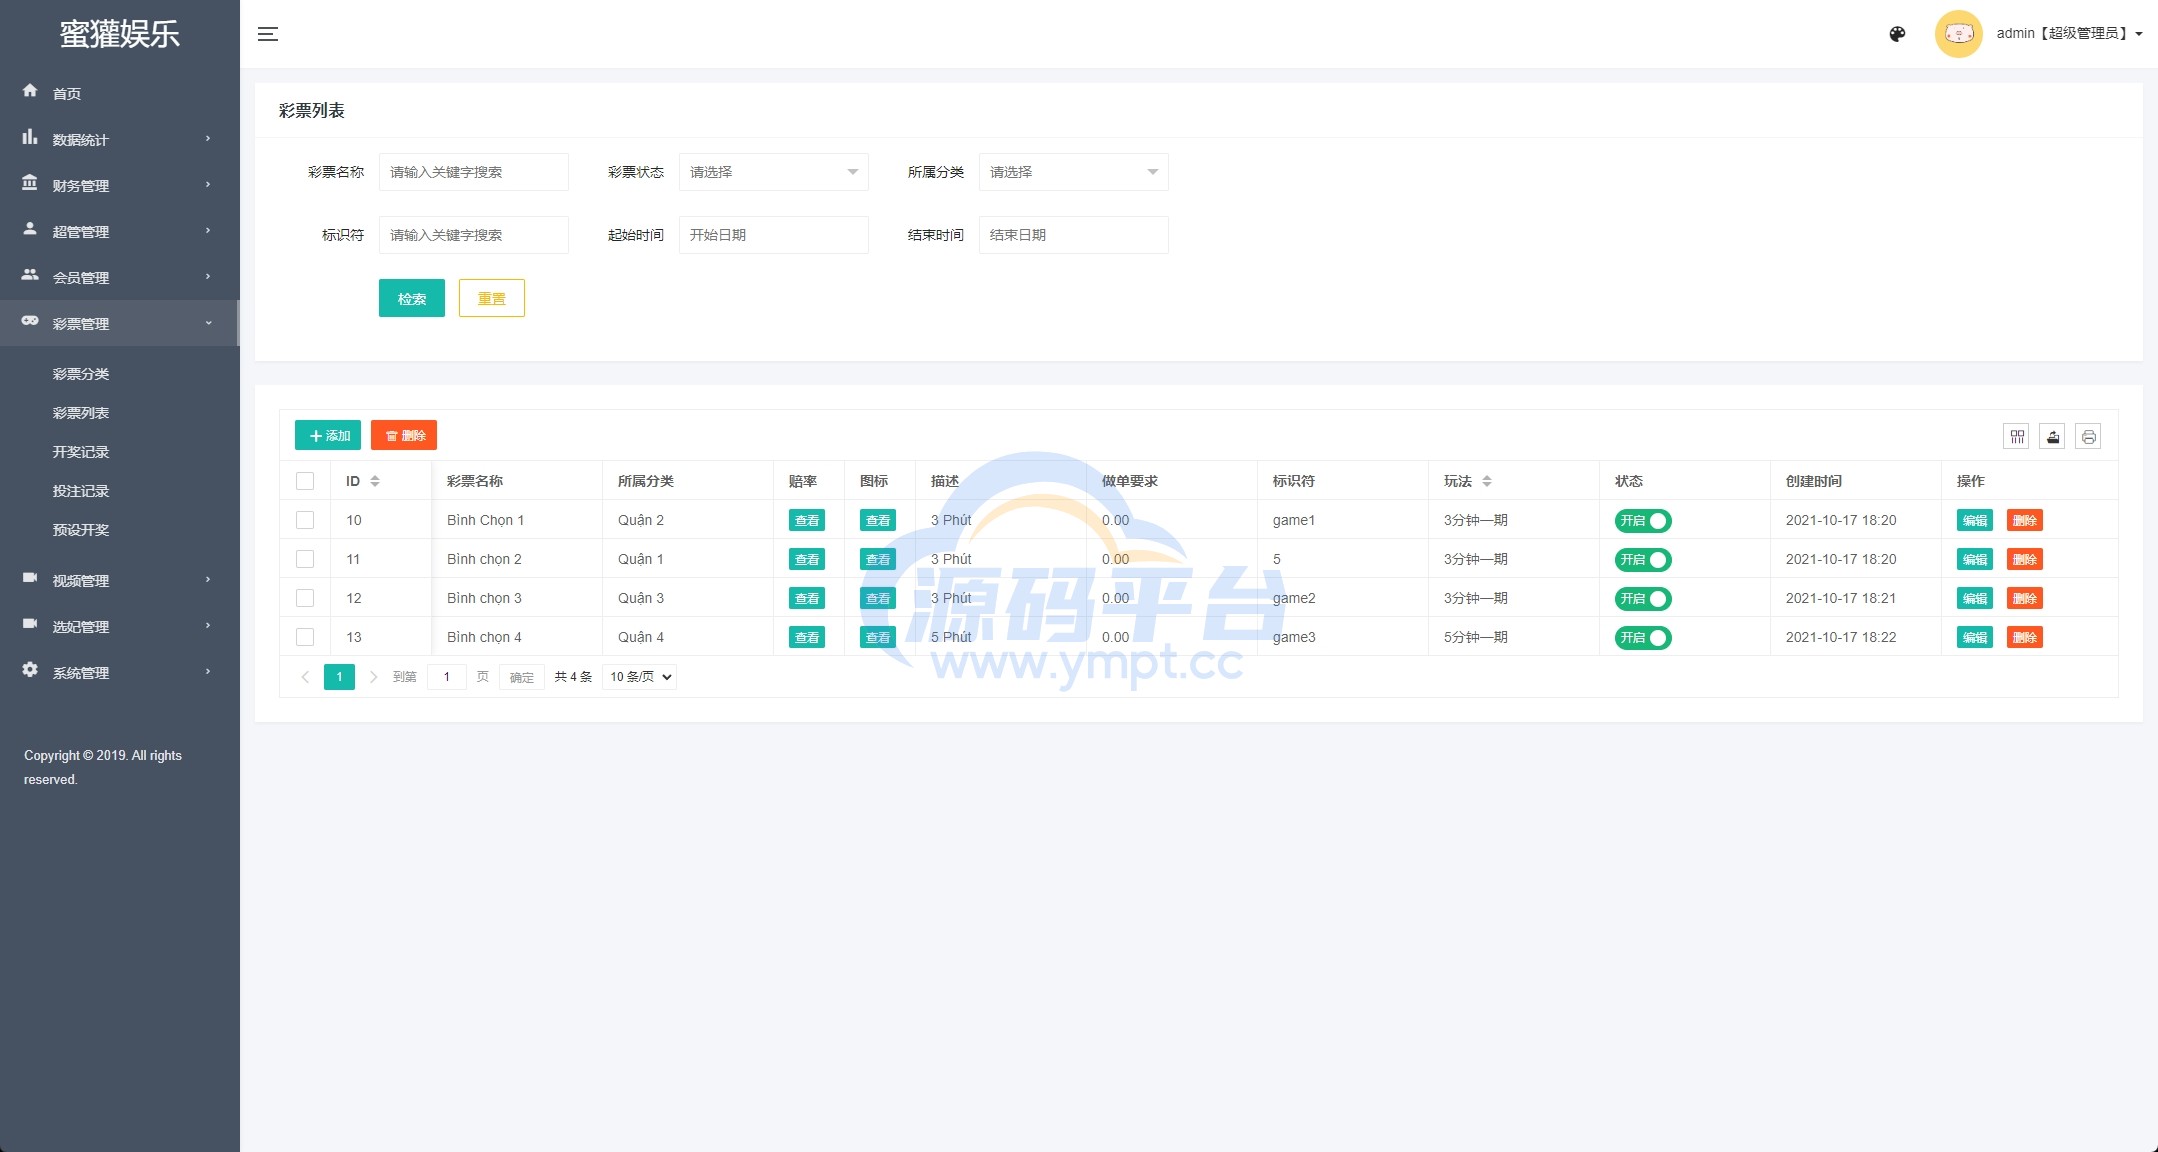2158x1152 pixels.
Task: Check row with ID 11
Action: (305, 559)
